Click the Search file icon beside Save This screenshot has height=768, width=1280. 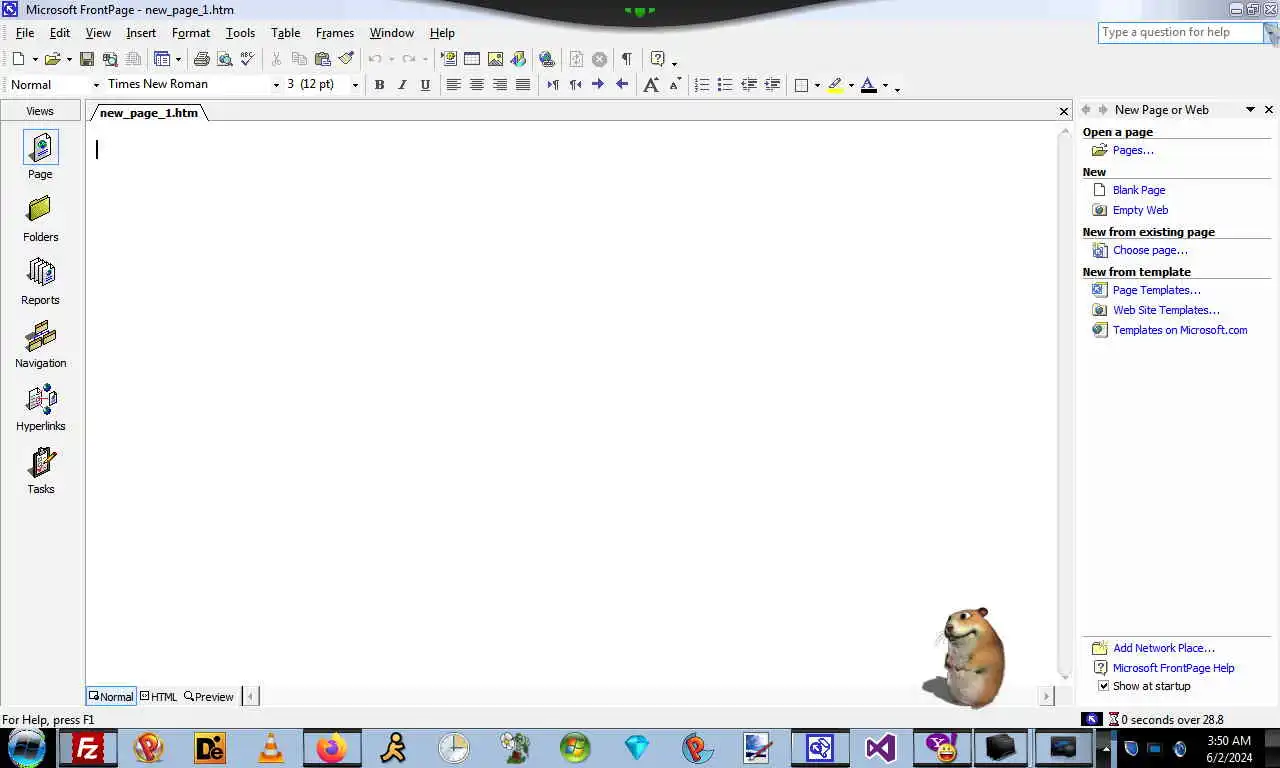pos(110,59)
